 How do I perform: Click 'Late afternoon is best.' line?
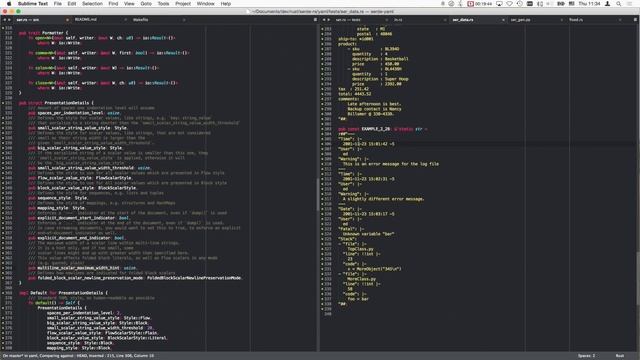[374, 104]
